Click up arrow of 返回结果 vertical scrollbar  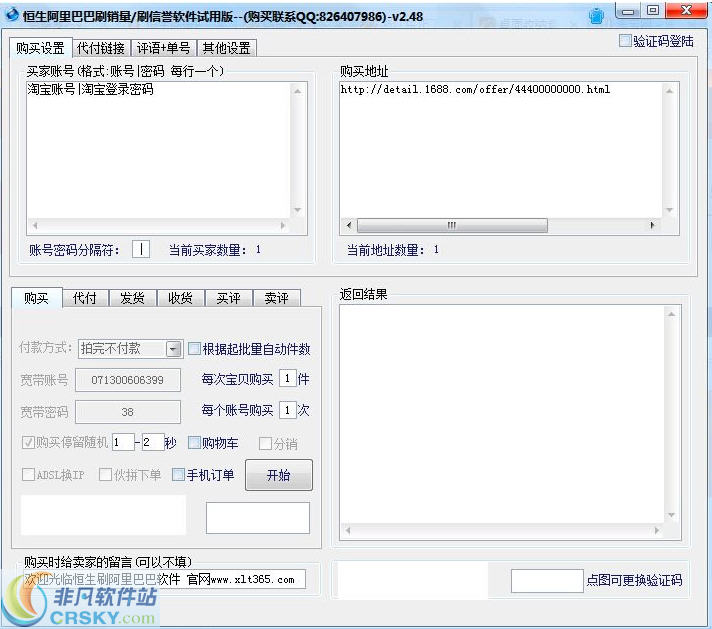click(672, 314)
